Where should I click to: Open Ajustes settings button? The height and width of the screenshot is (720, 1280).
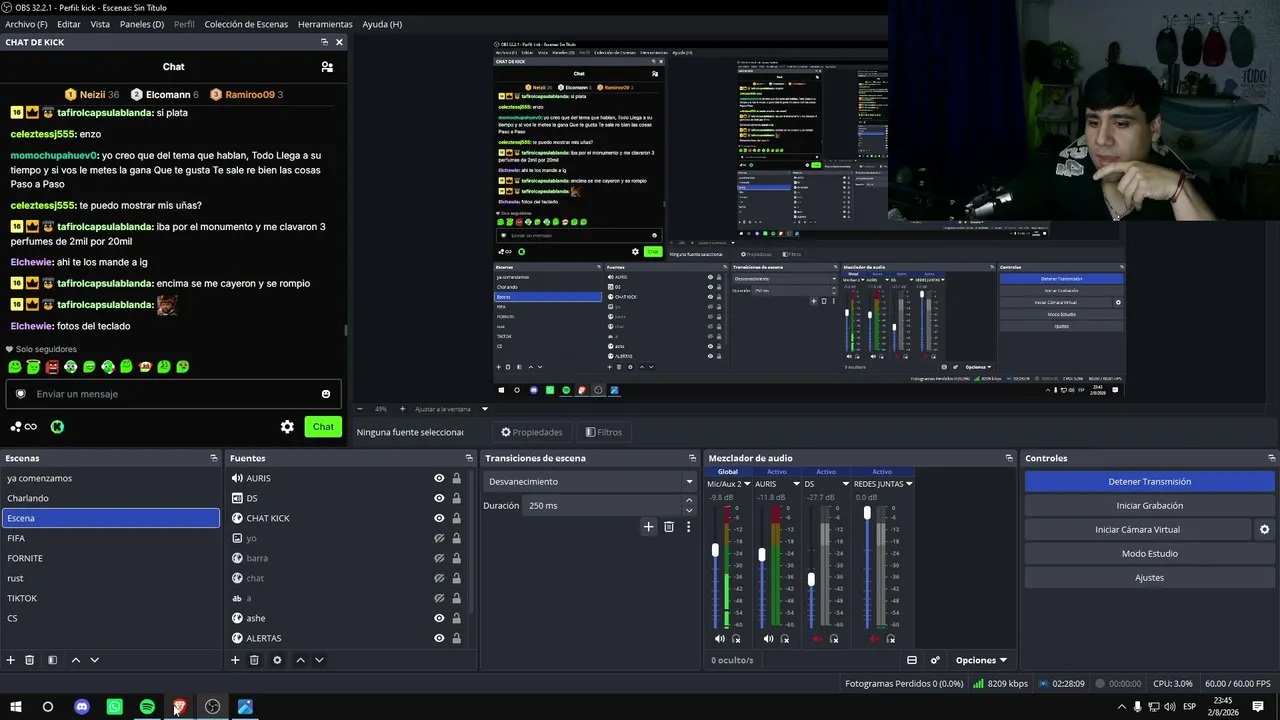tap(1149, 578)
